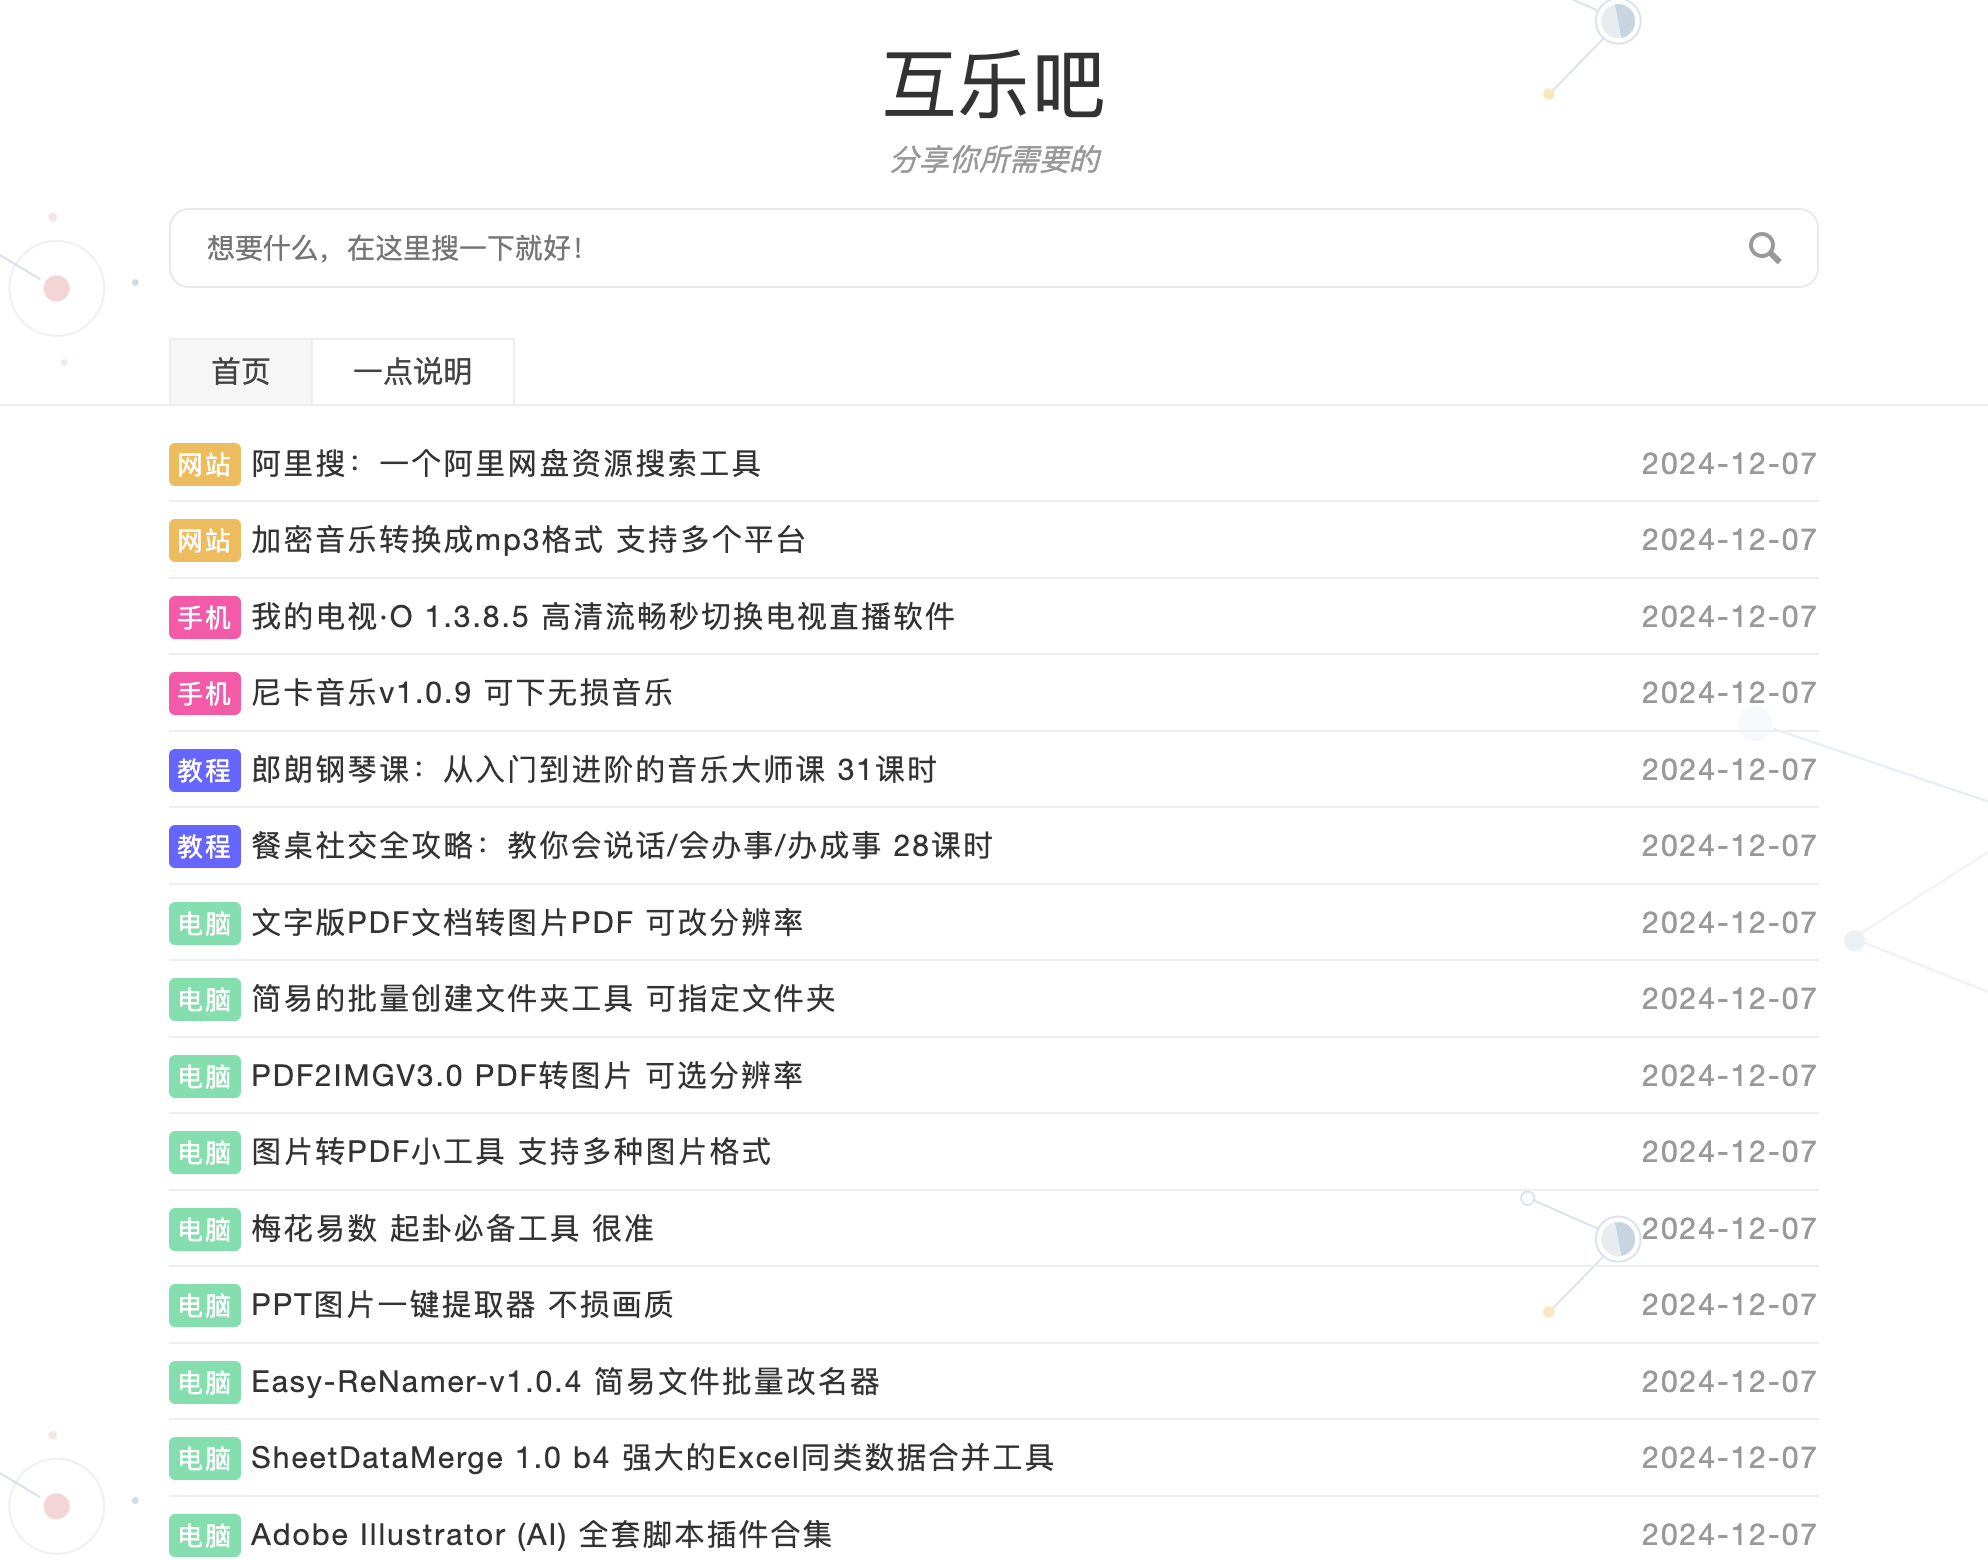
Task: Click 教程 tag beside 餐桌社交全攻略 post
Action: pos(204,847)
